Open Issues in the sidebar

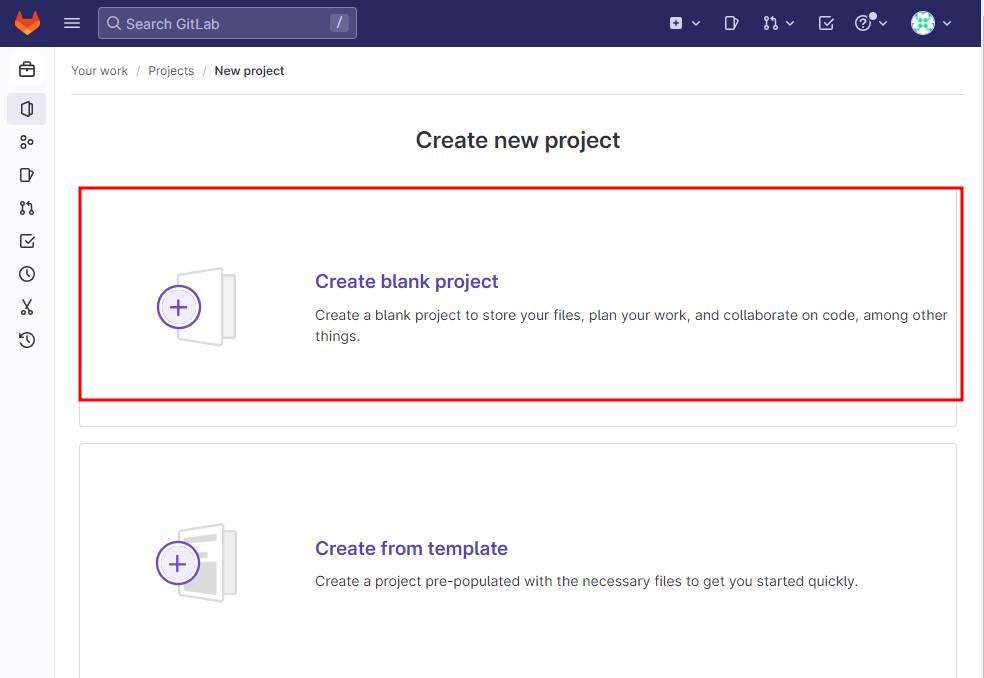[x=27, y=175]
